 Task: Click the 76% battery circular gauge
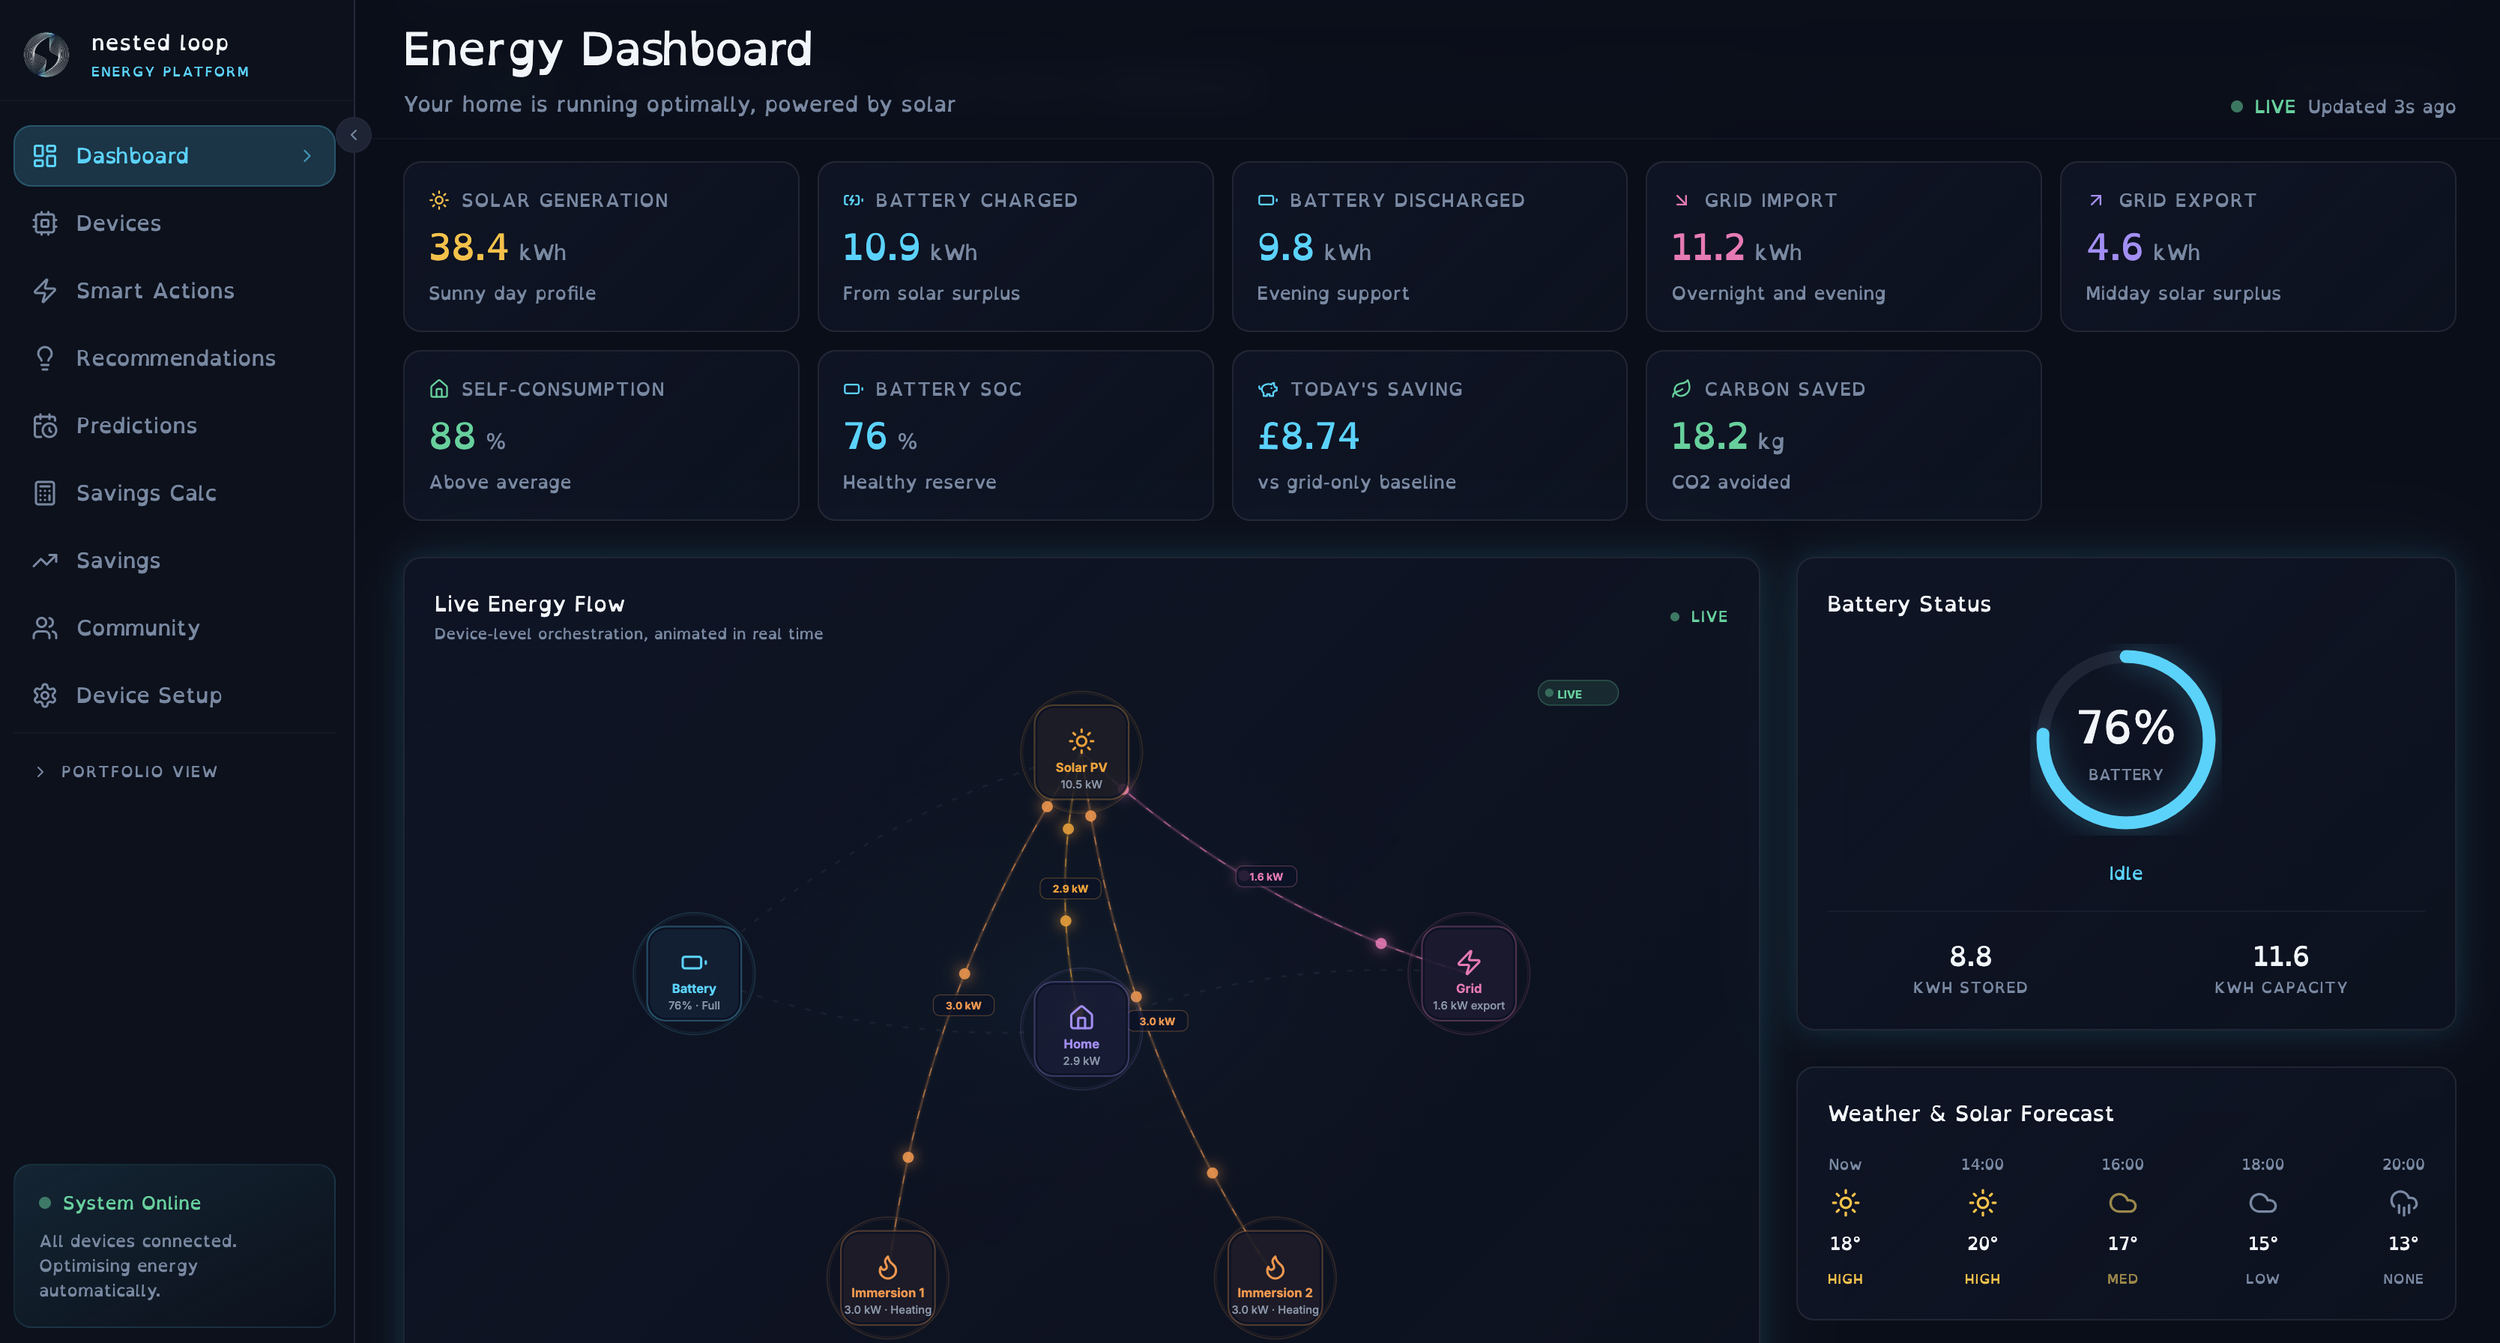pyautogui.click(x=2125, y=740)
